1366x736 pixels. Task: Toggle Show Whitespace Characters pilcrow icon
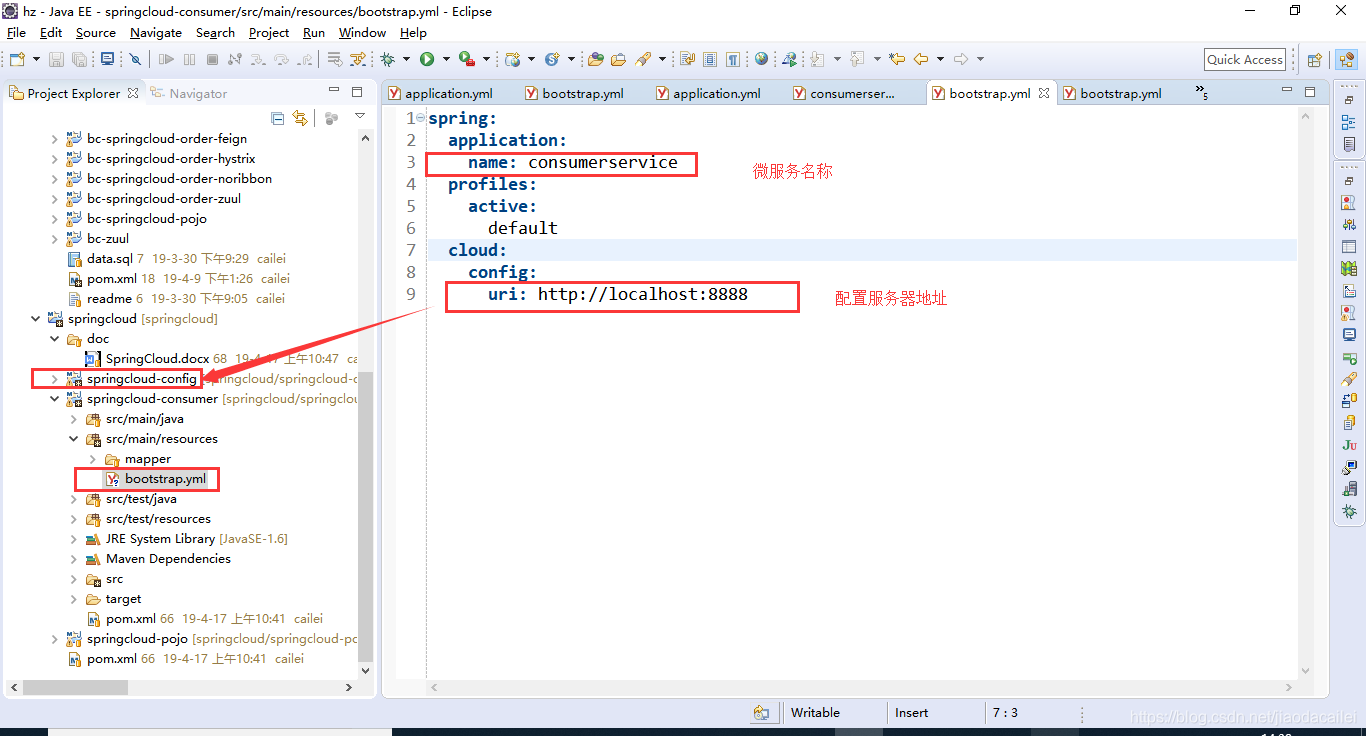733,60
